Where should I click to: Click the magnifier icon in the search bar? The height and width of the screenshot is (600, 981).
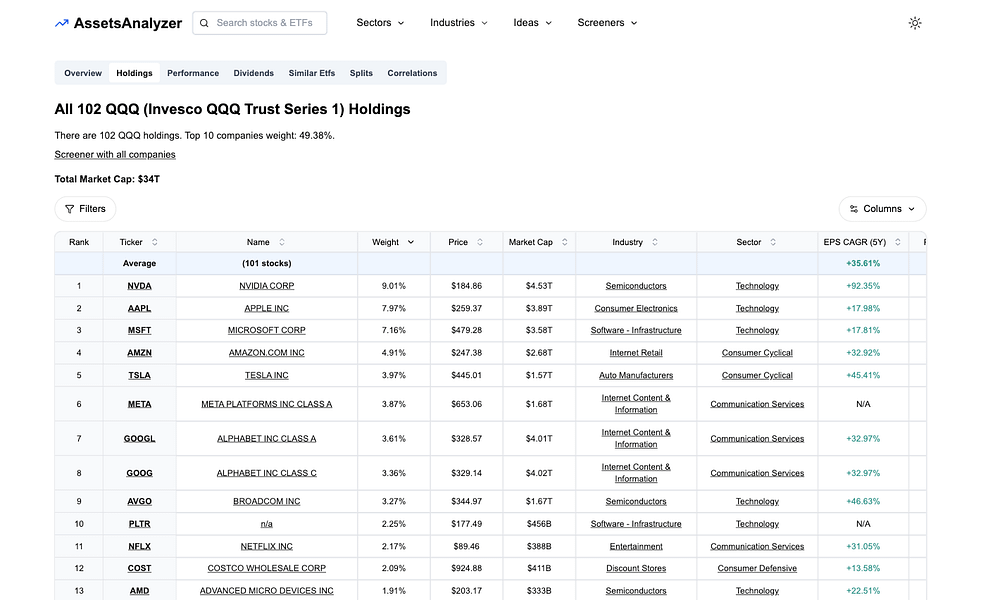tap(204, 22)
